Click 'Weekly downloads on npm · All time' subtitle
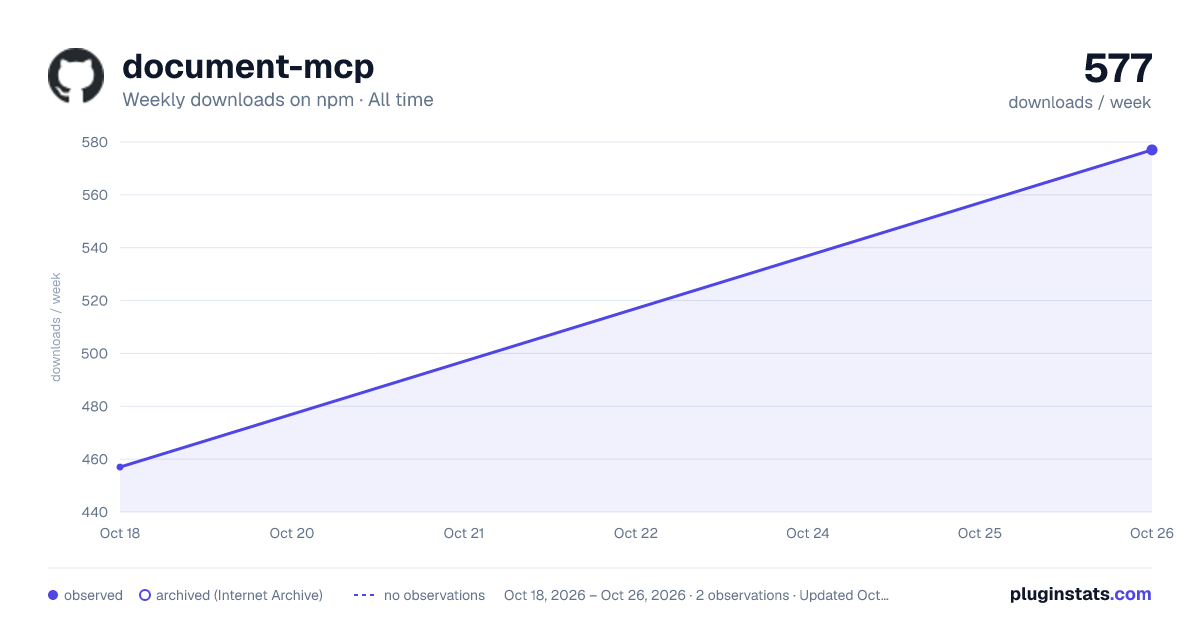This screenshot has width=1200, height=630. [278, 100]
